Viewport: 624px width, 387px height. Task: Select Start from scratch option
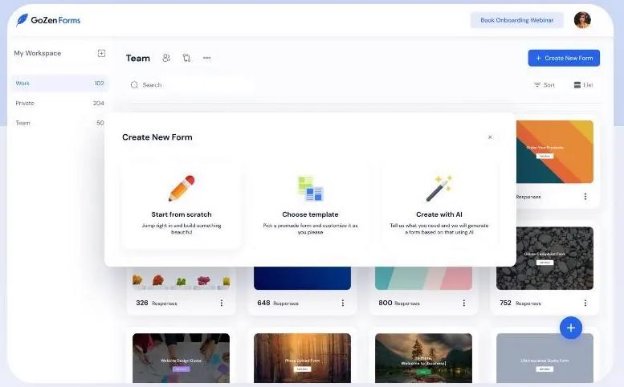tap(181, 205)
